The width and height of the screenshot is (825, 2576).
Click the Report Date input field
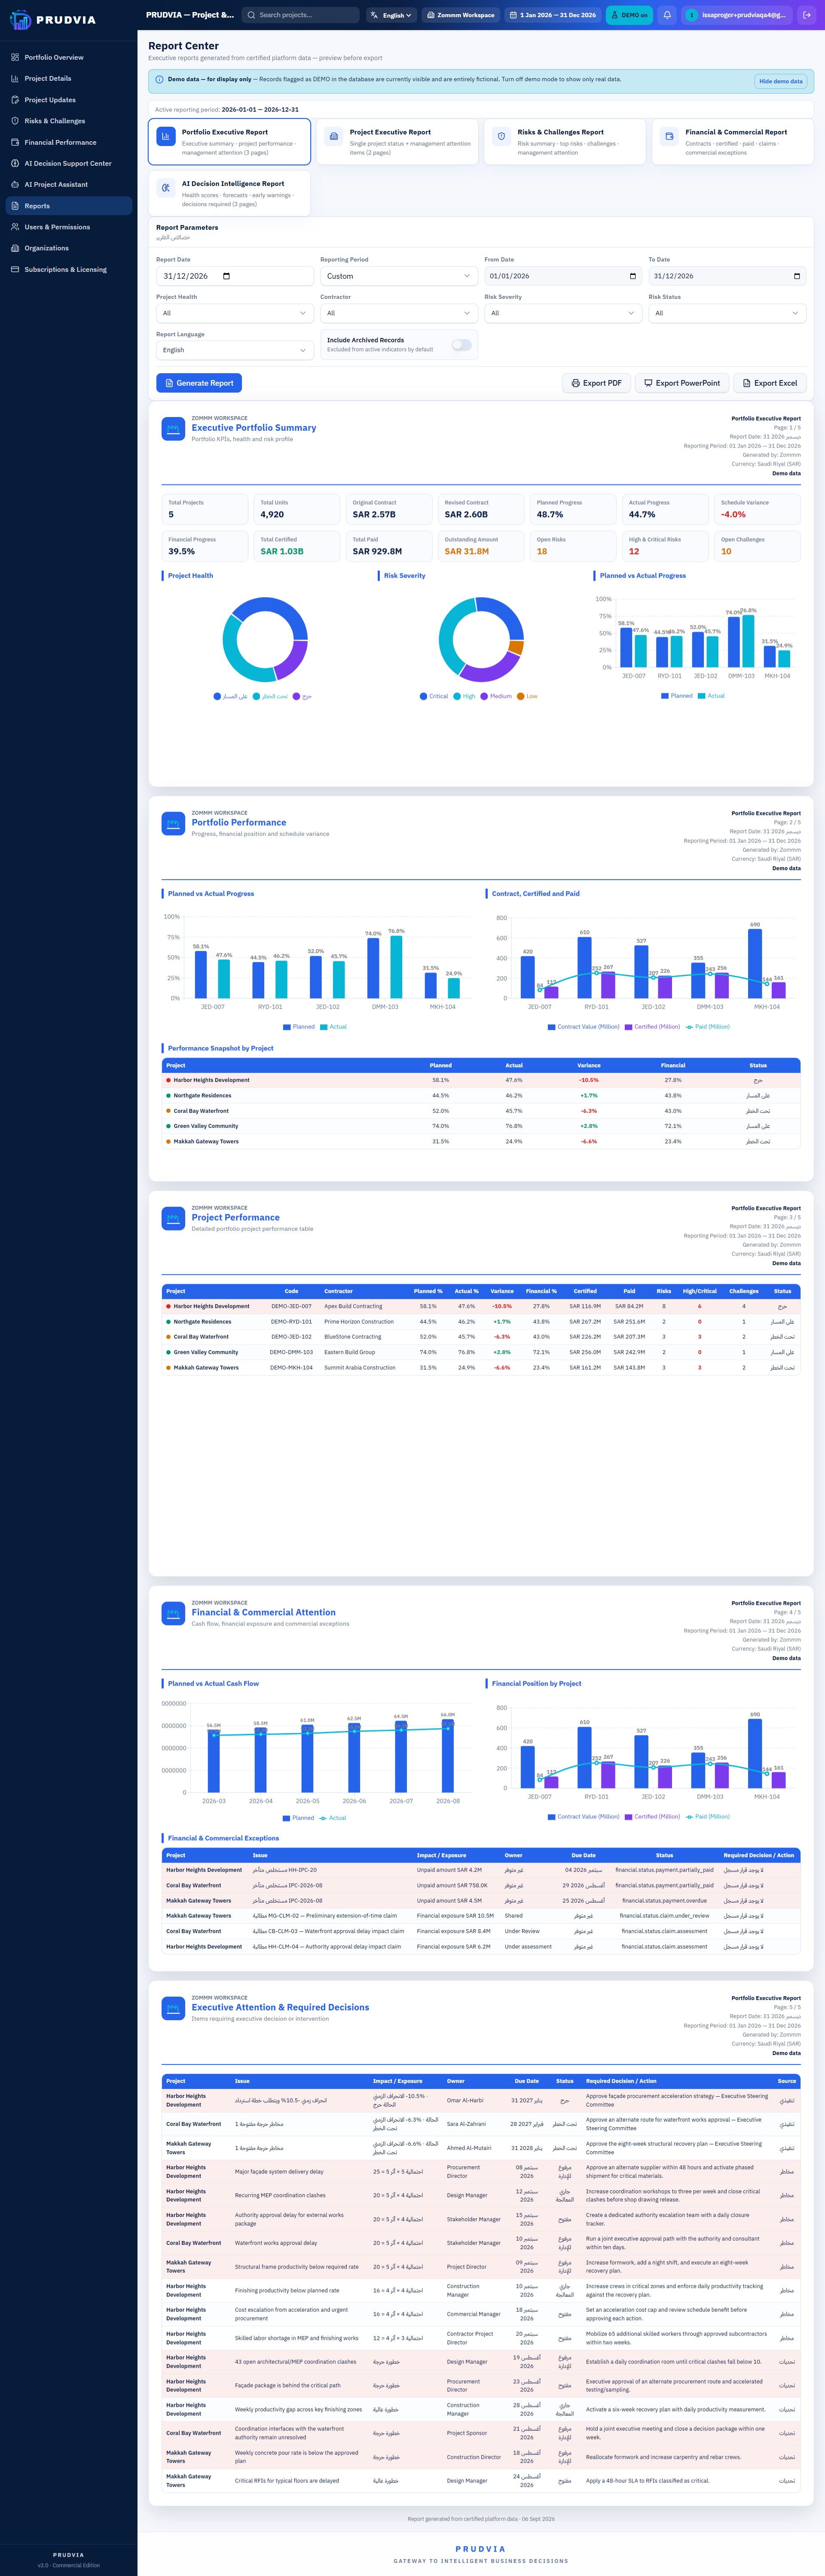tap(235, 276)
